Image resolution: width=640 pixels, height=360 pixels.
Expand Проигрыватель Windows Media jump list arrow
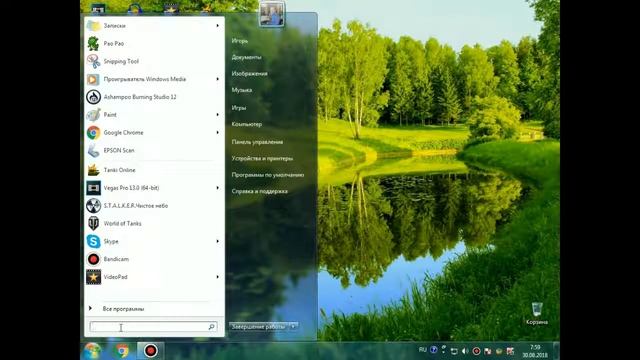point(218,79)
